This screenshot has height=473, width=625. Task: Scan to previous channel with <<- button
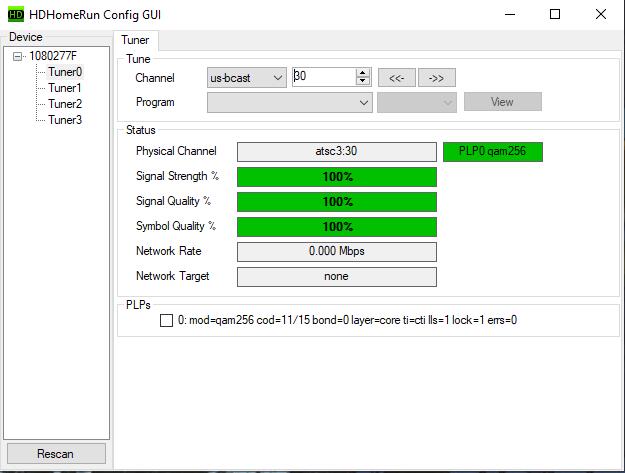click(397, 78)
